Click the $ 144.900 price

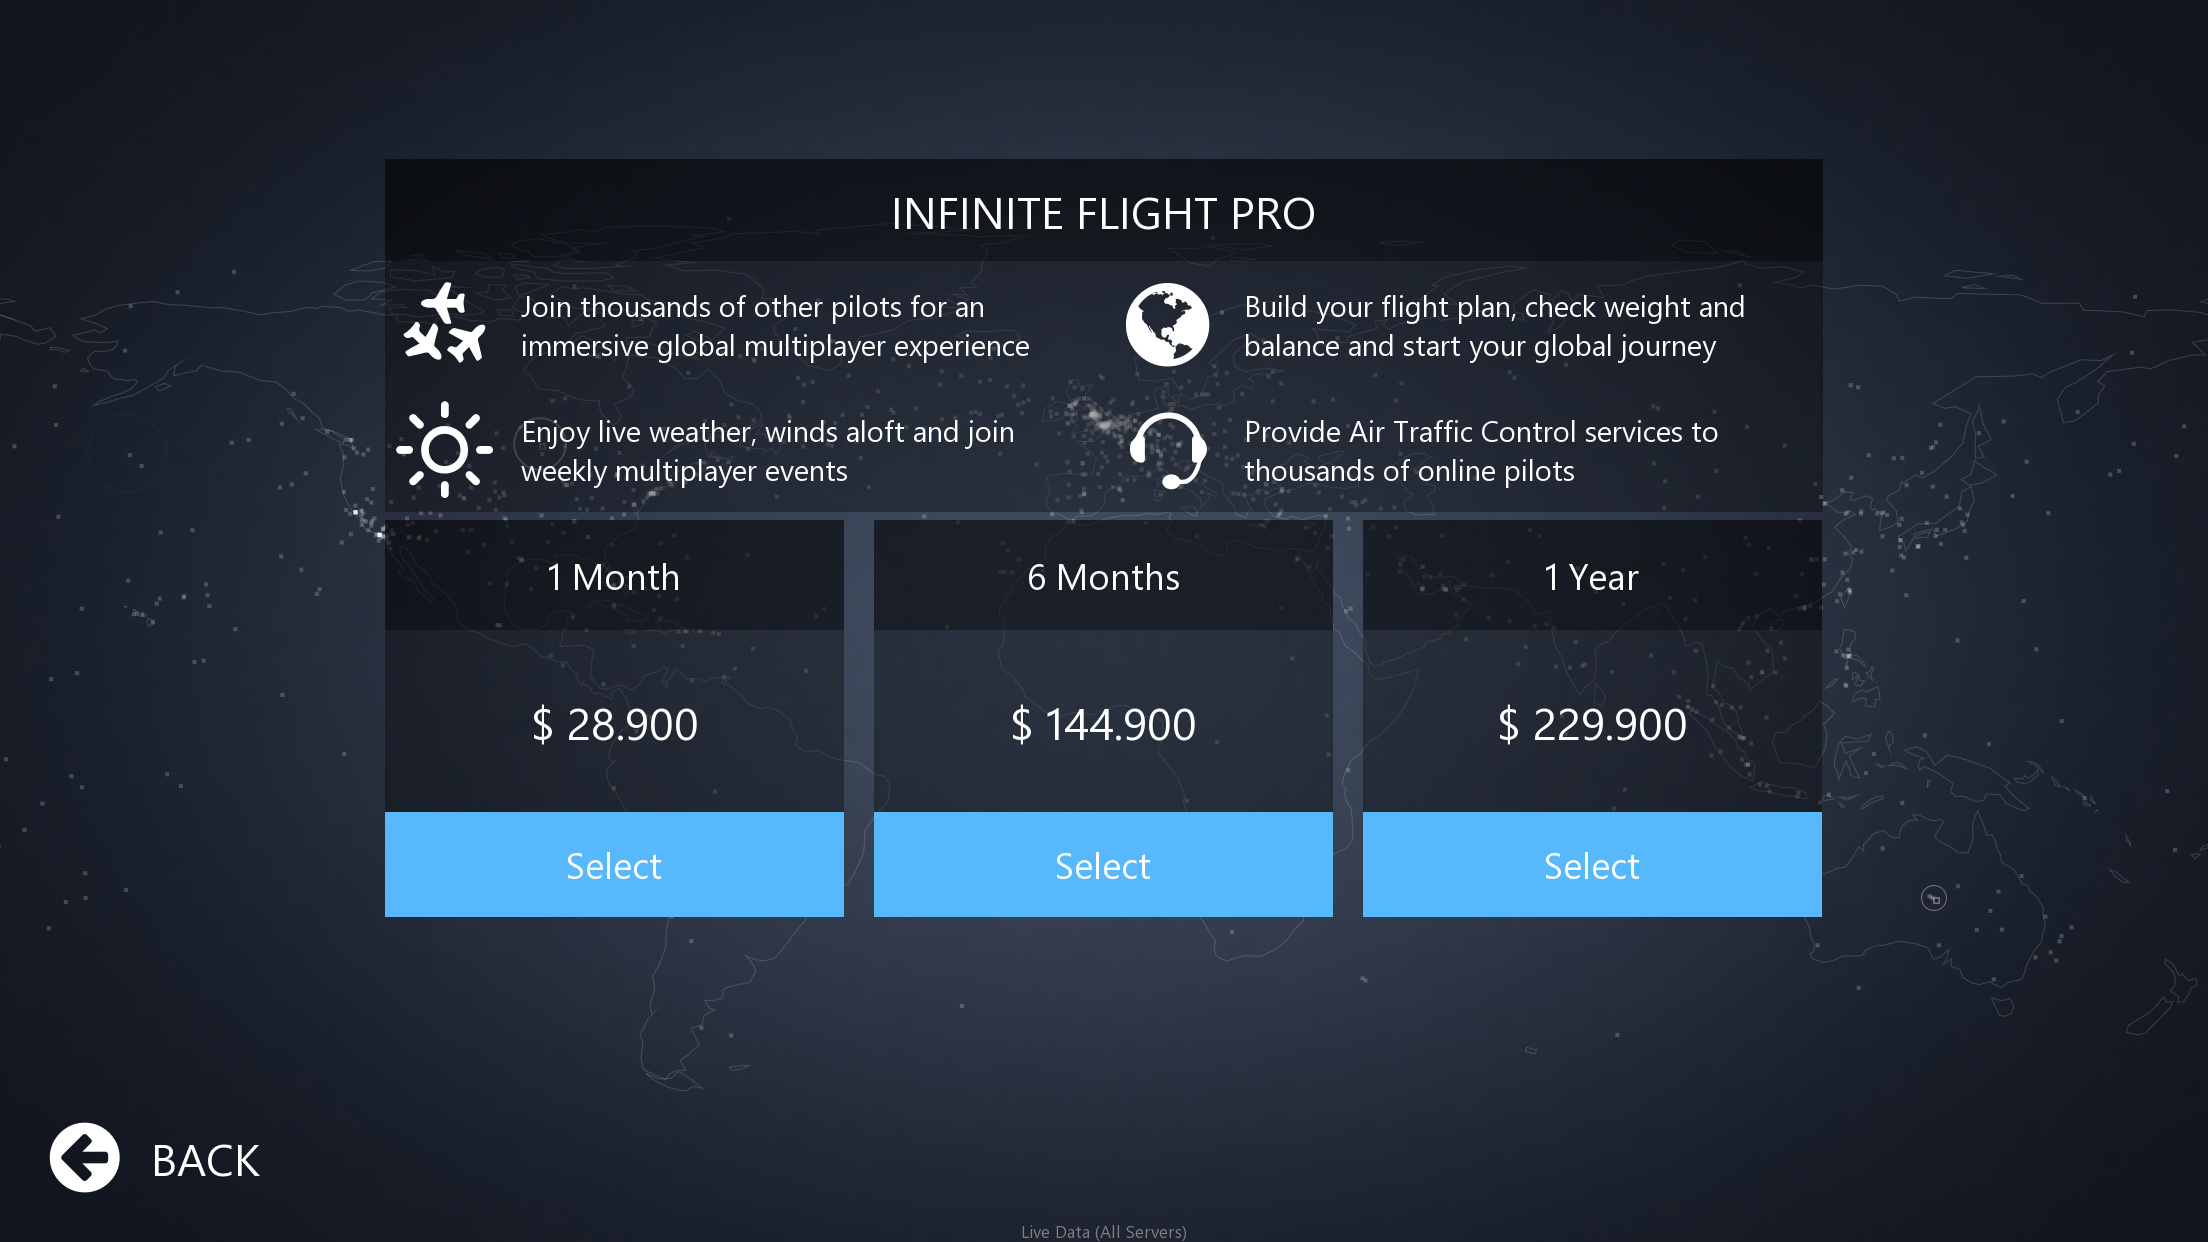1103,724
